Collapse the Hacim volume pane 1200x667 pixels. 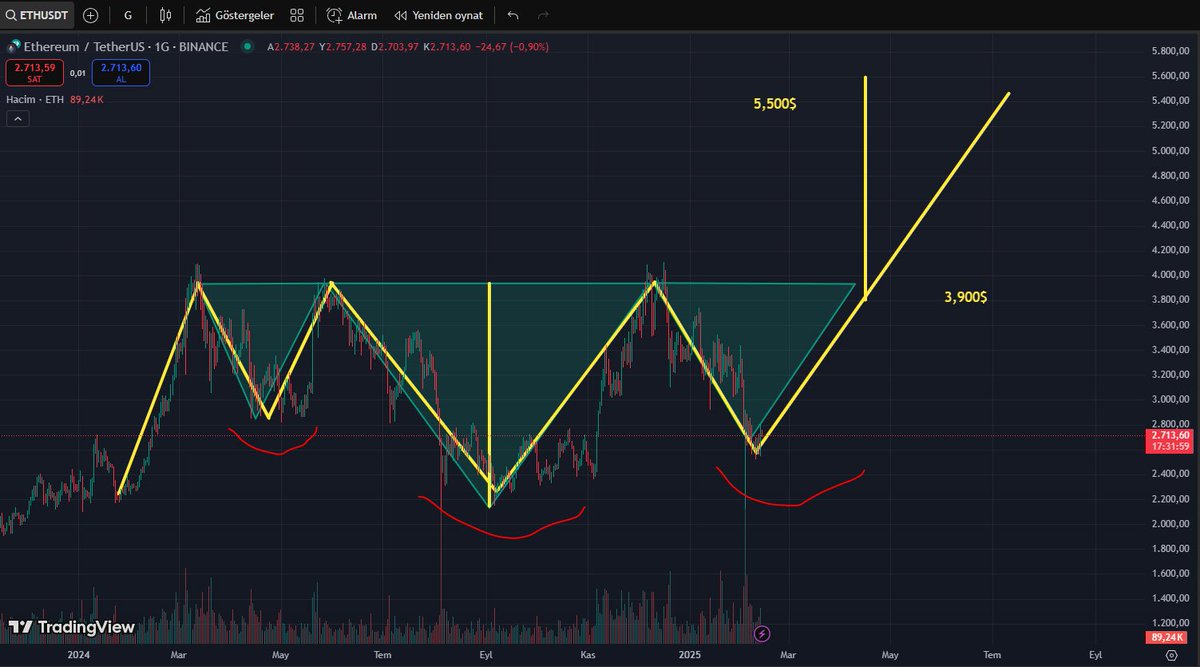tap(17, 118)
